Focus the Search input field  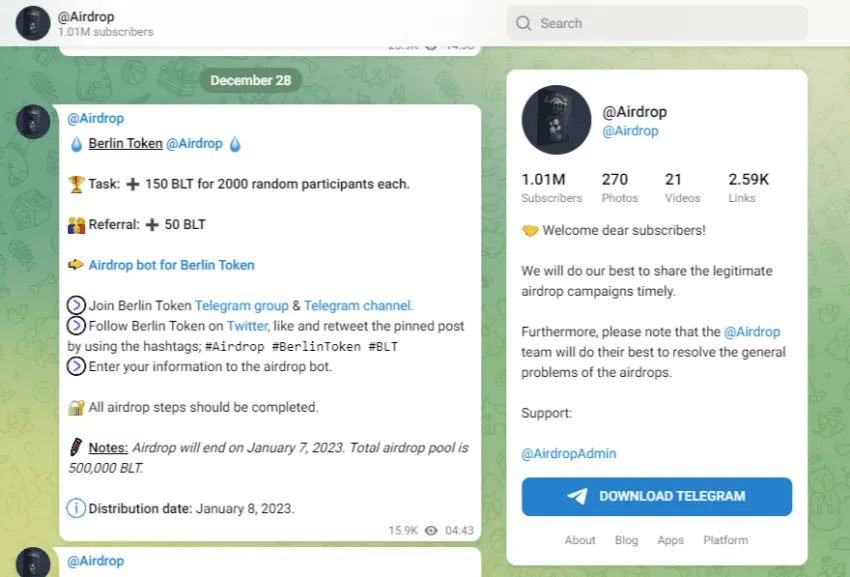pyautogui.click(x=657, y=23)
